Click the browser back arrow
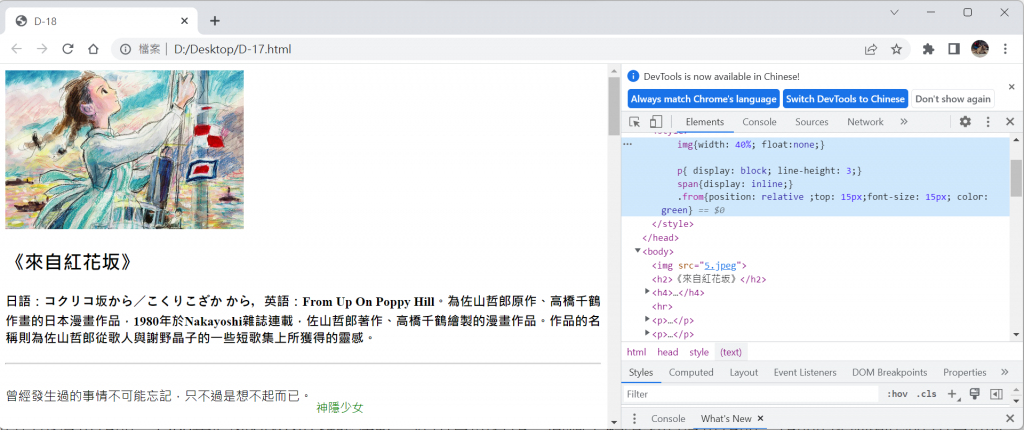 coord(16,49)
